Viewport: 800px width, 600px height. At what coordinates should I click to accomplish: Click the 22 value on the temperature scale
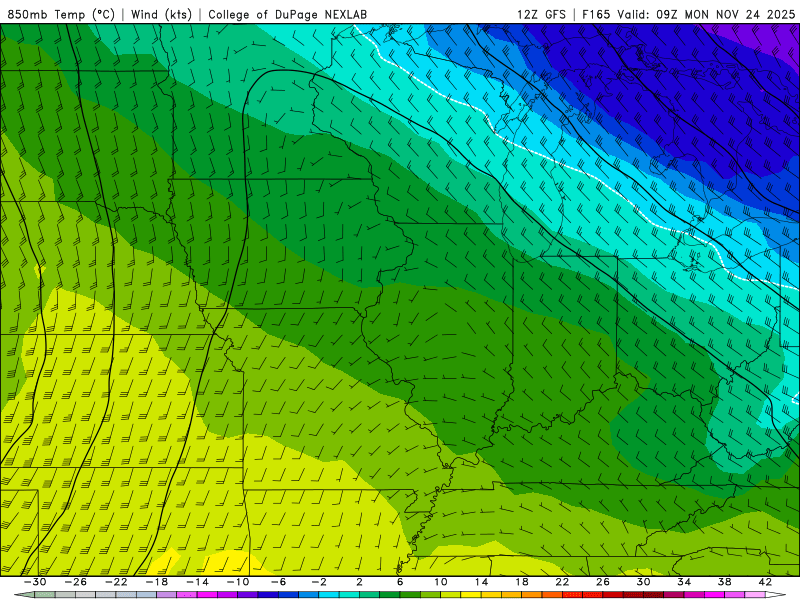point(562,582)
